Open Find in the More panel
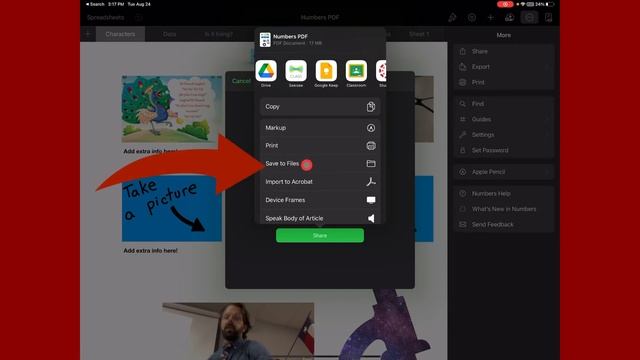 pos(504,104)
